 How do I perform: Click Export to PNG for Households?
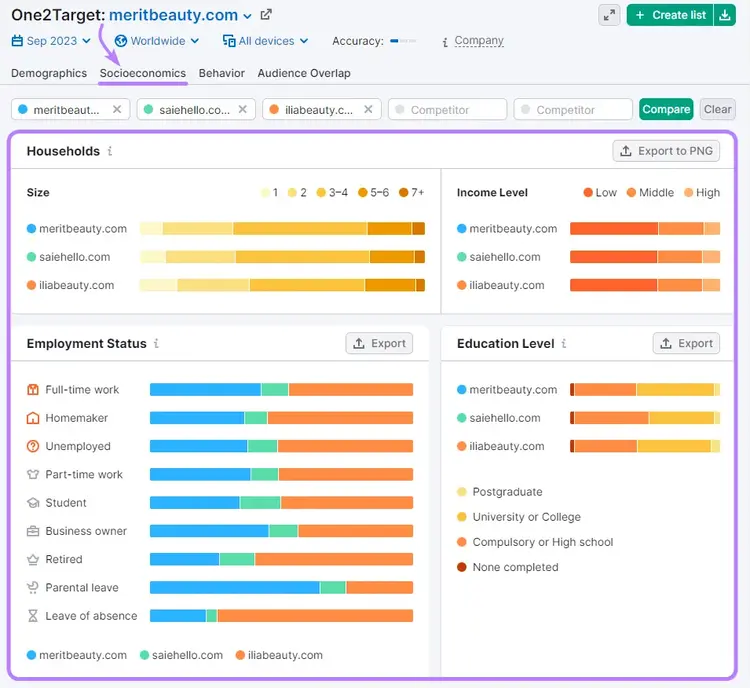666,151
